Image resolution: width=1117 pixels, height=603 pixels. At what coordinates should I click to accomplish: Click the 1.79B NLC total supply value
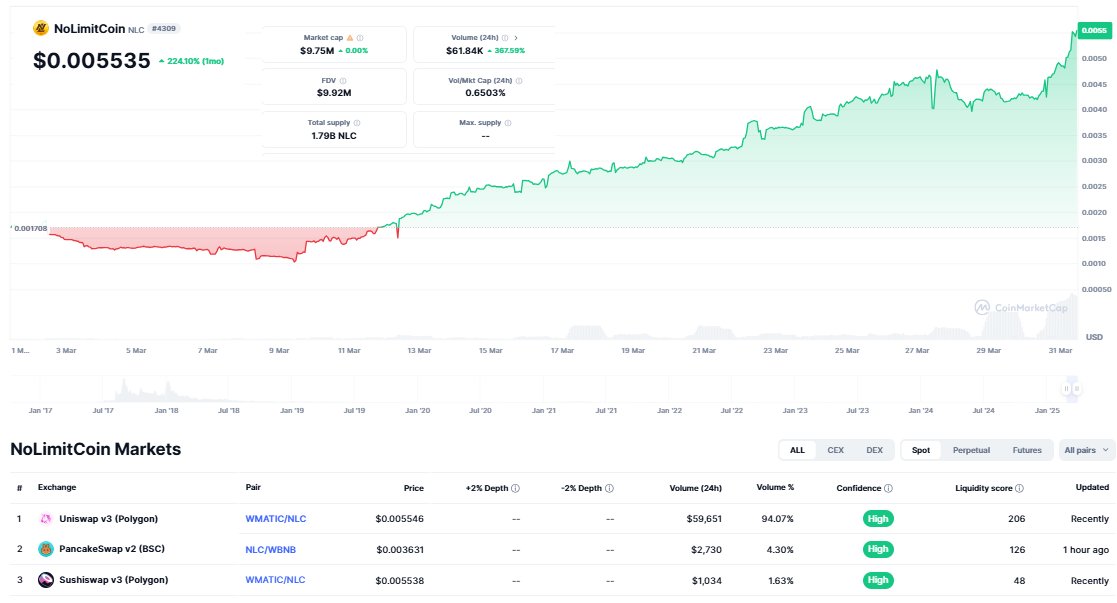pyautogui.click(x=333, y=135)
